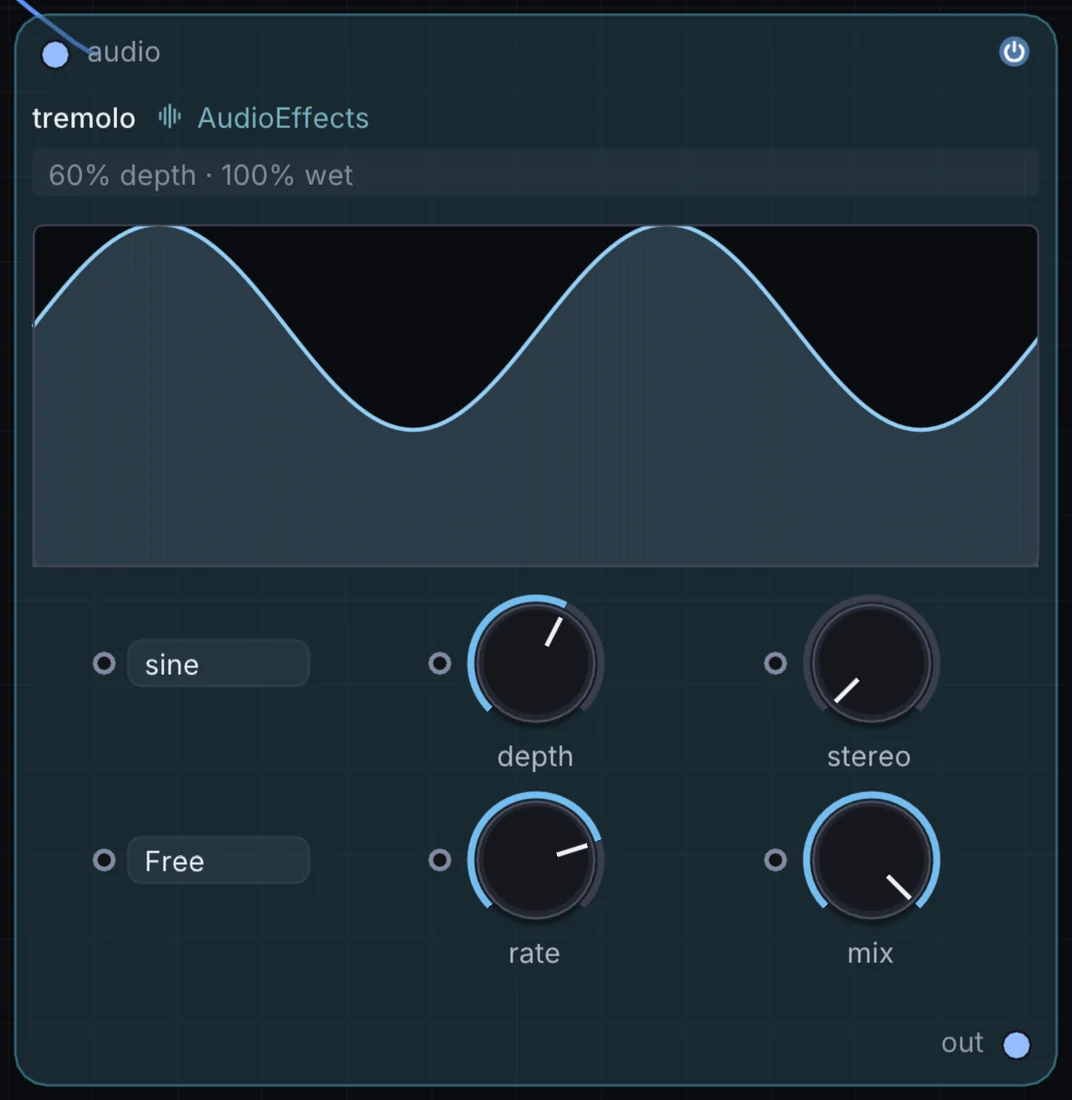Screen dimensions: 1072x1100
Task: Click the rate knob
Action: pos(535,859)
